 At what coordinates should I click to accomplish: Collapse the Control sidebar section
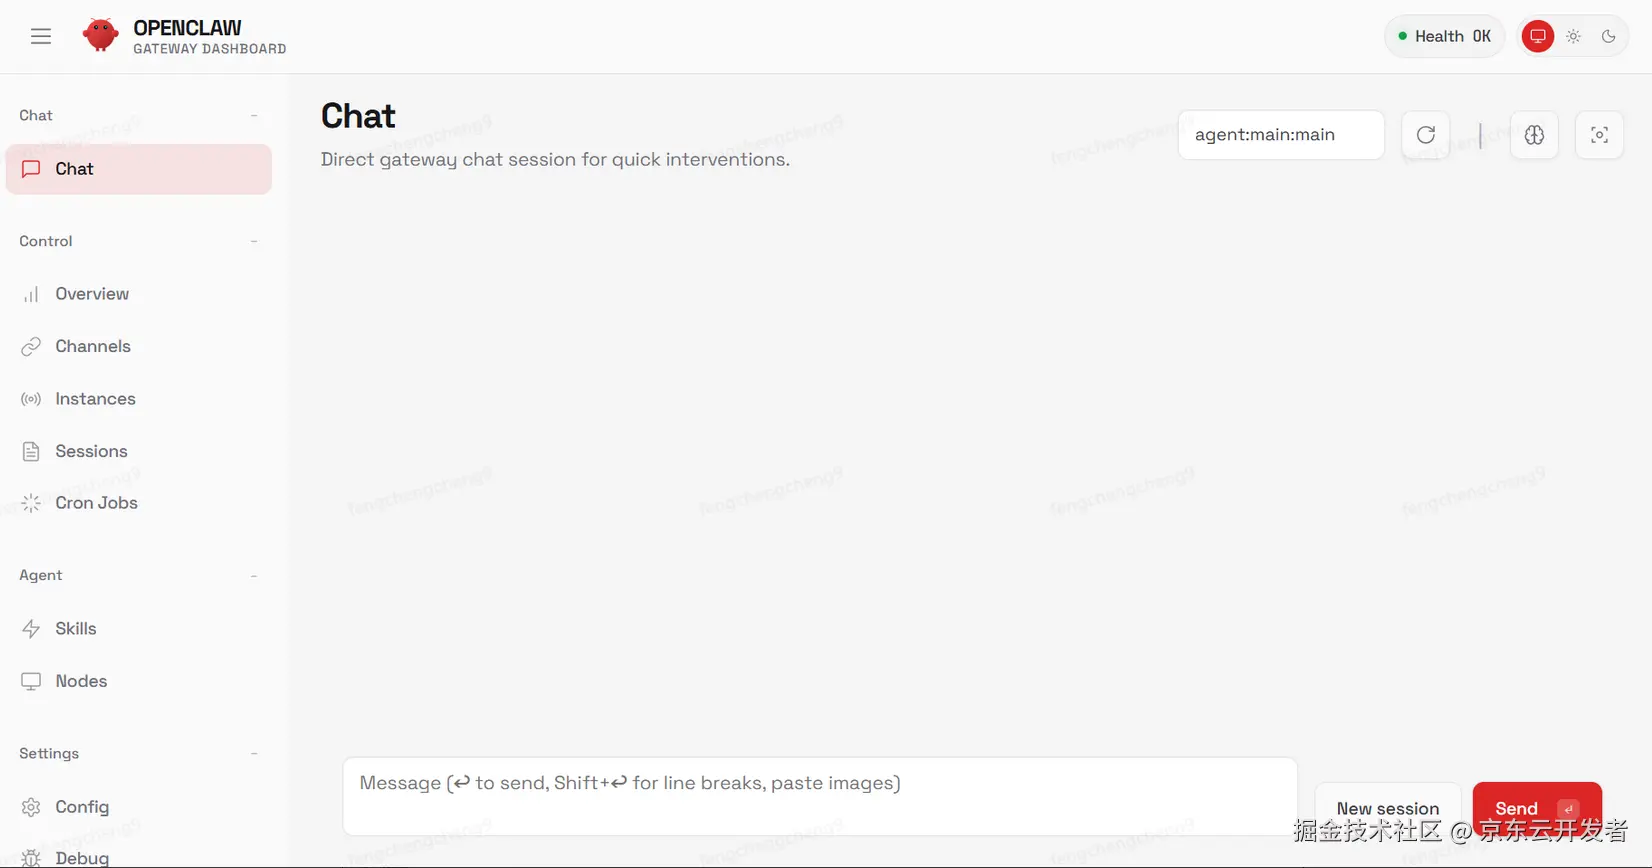(254, 241)
